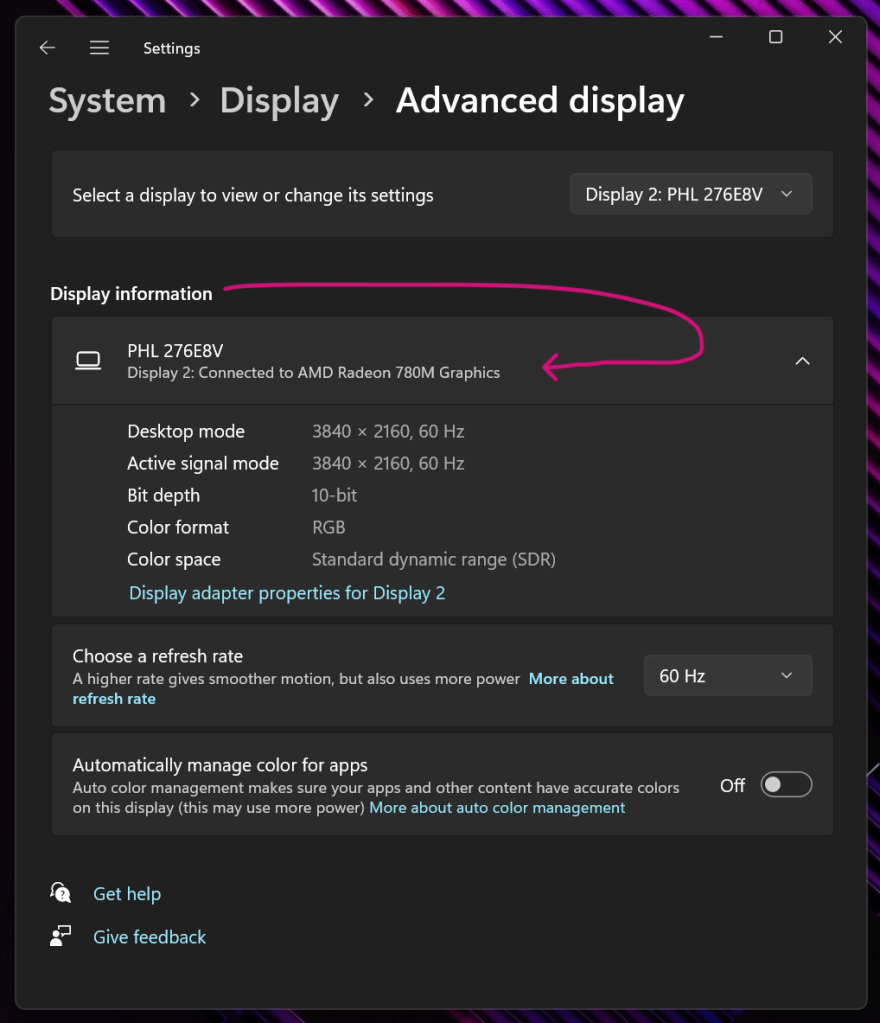Click the monitor icon beside PHL 276E8V

point(89,361)
